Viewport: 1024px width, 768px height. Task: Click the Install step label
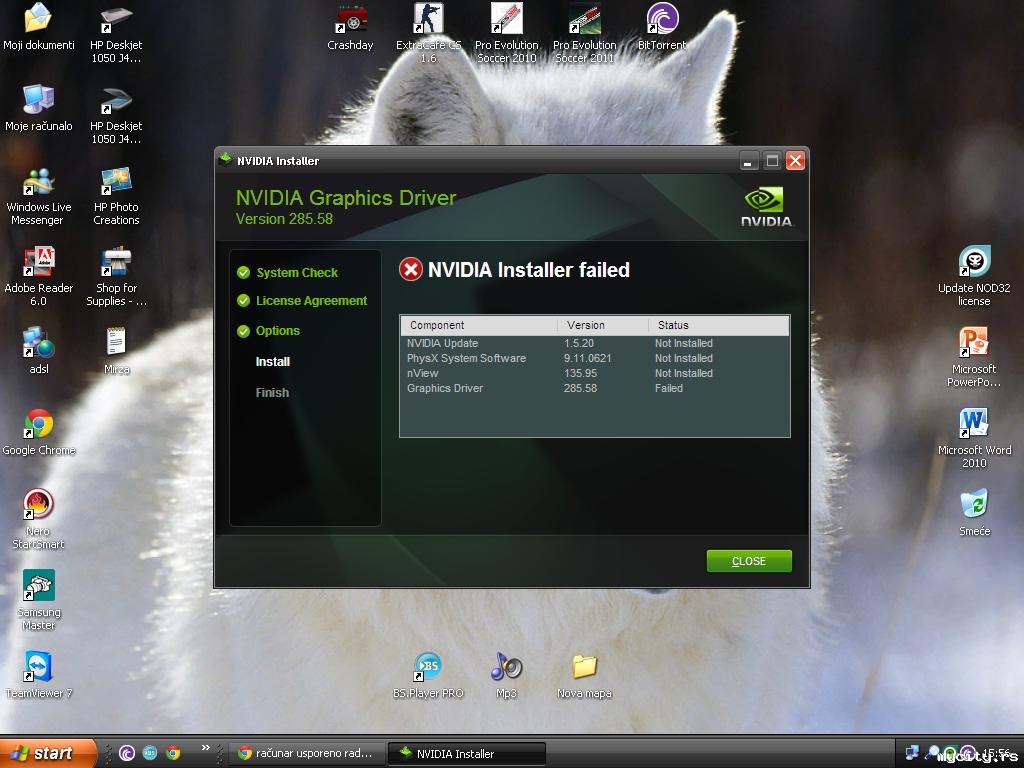pos(272,361)
